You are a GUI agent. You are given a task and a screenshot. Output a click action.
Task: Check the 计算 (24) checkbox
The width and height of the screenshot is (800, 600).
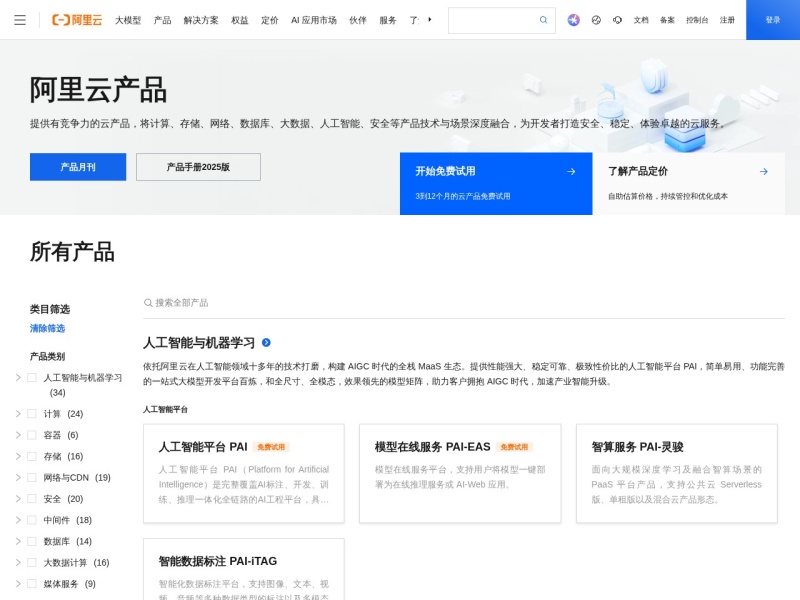click(32, 413)
